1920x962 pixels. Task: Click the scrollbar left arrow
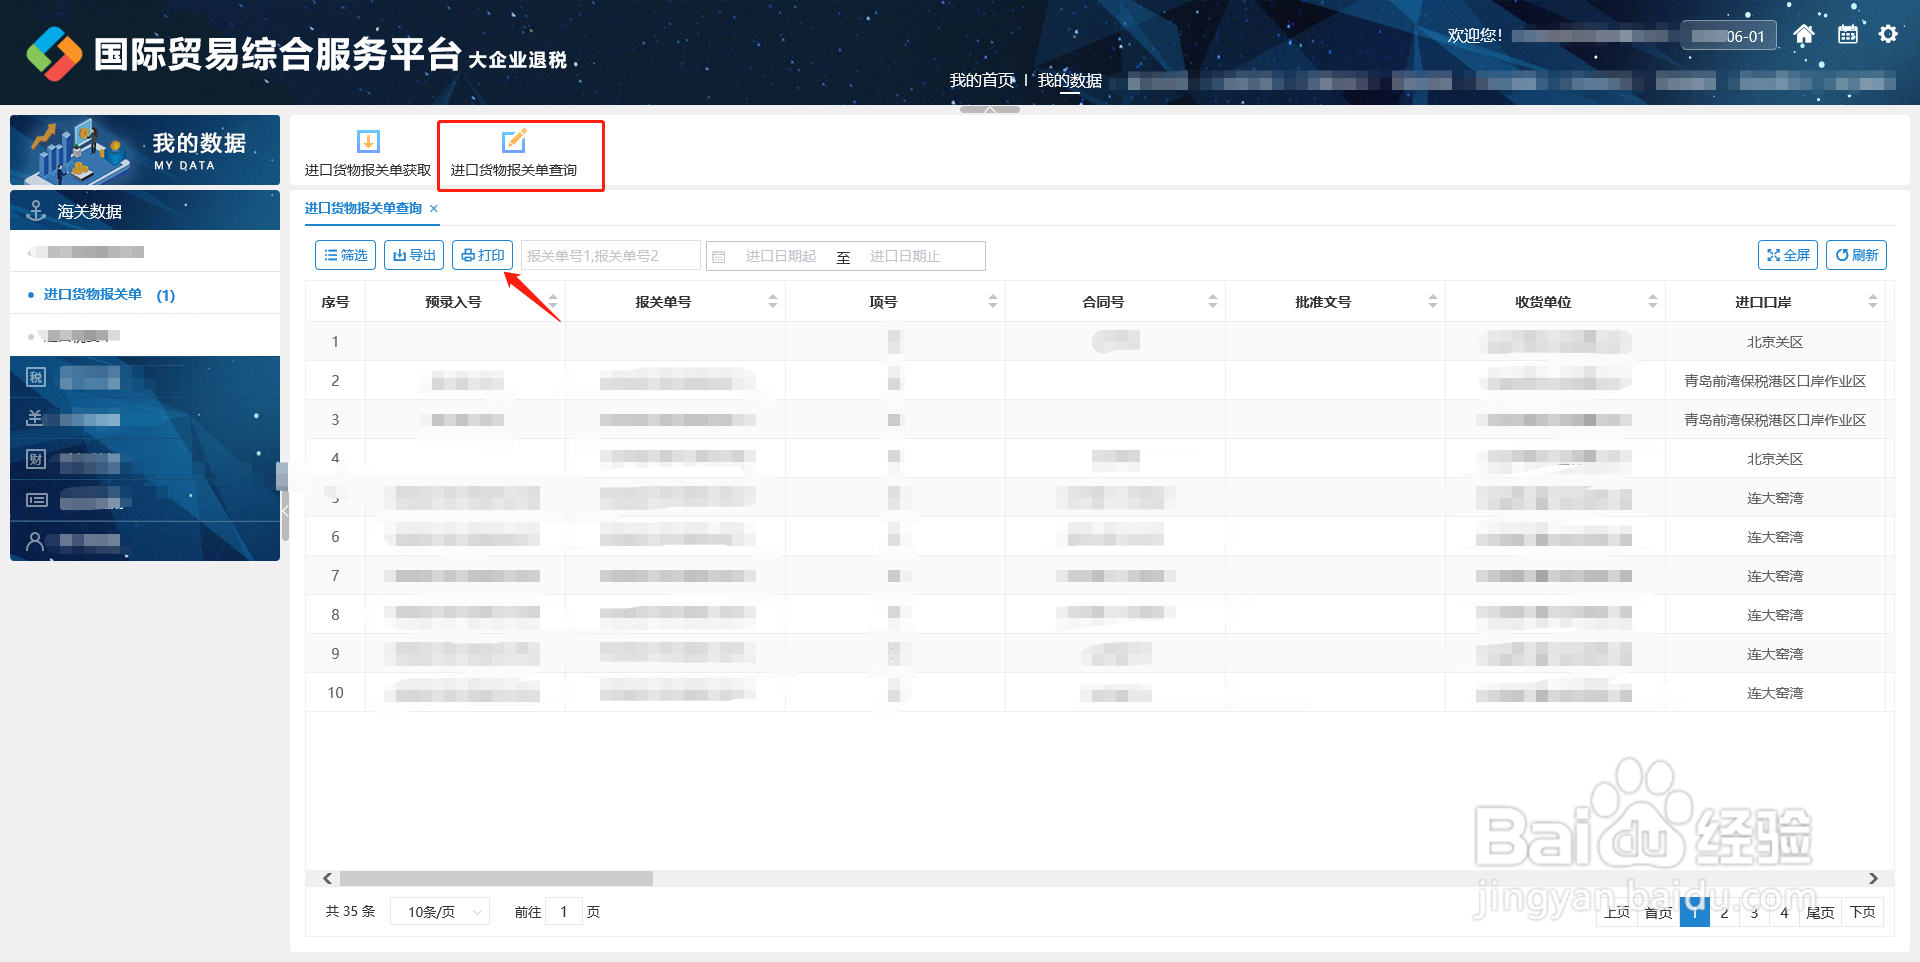tap(327, 878)
